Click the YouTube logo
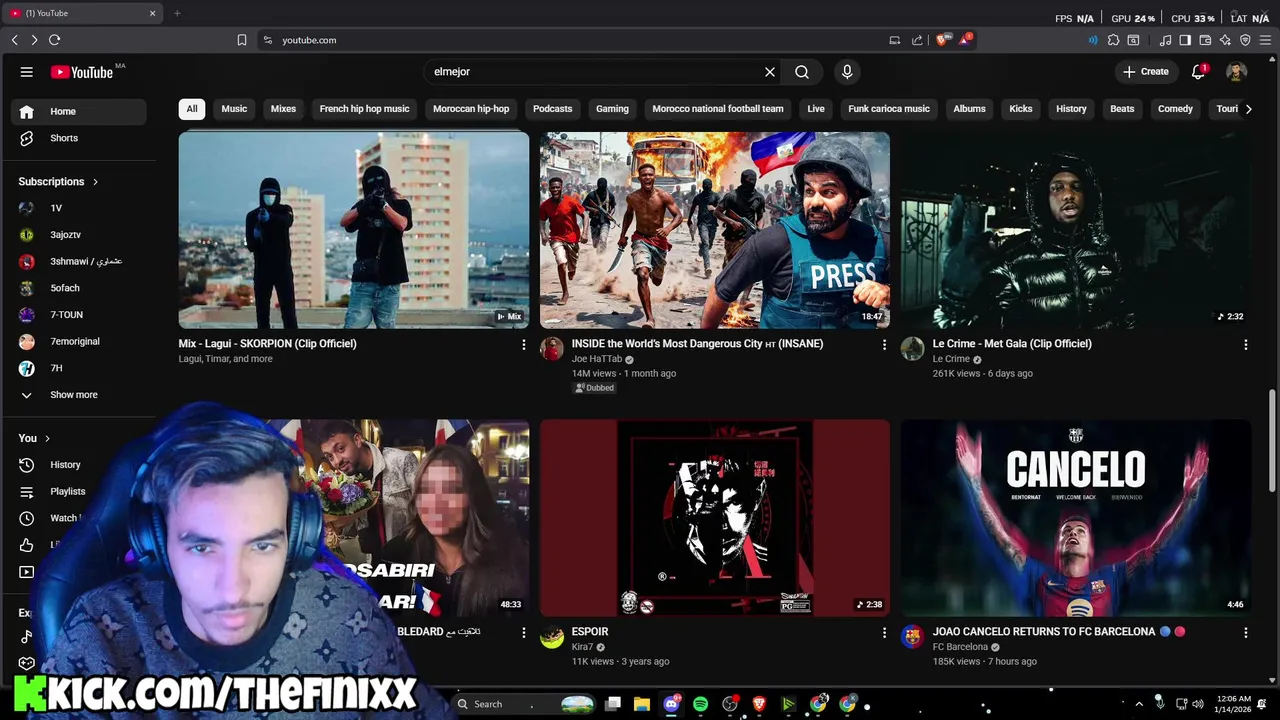Viewport: 1280px width, 720px height. (82, 72)
